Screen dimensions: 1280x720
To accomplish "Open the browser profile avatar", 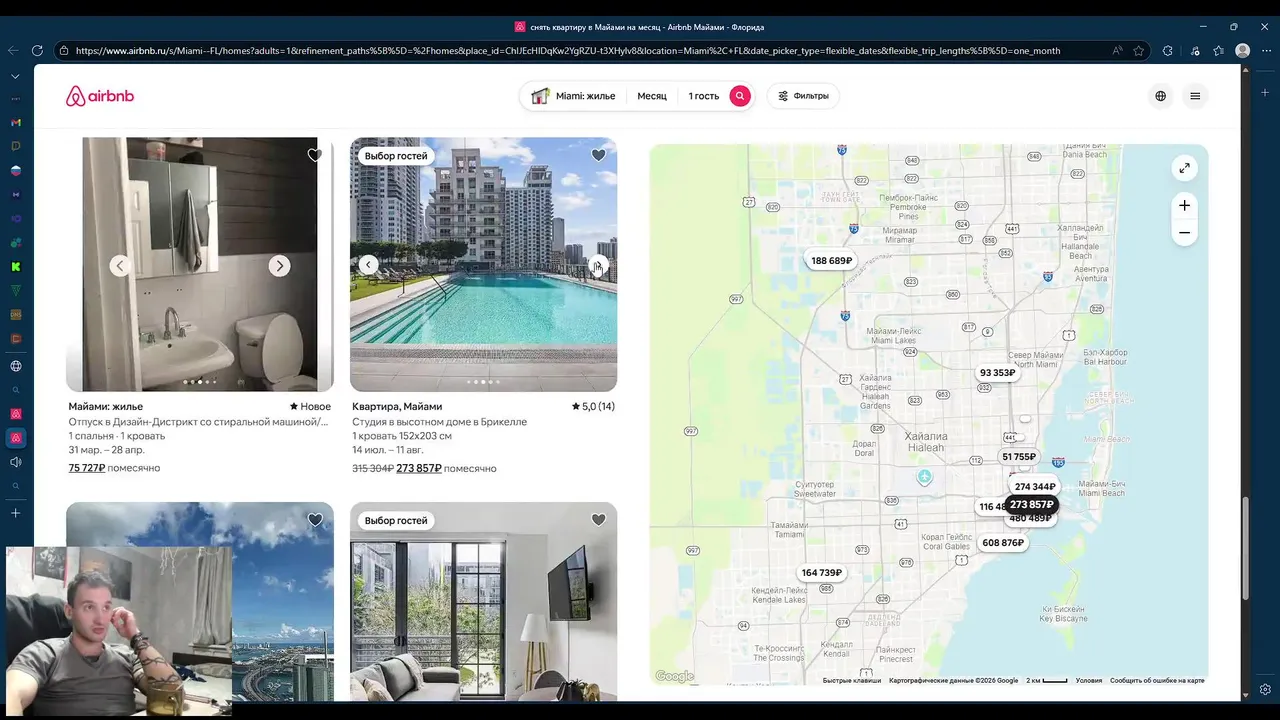I will [1242, 51].
